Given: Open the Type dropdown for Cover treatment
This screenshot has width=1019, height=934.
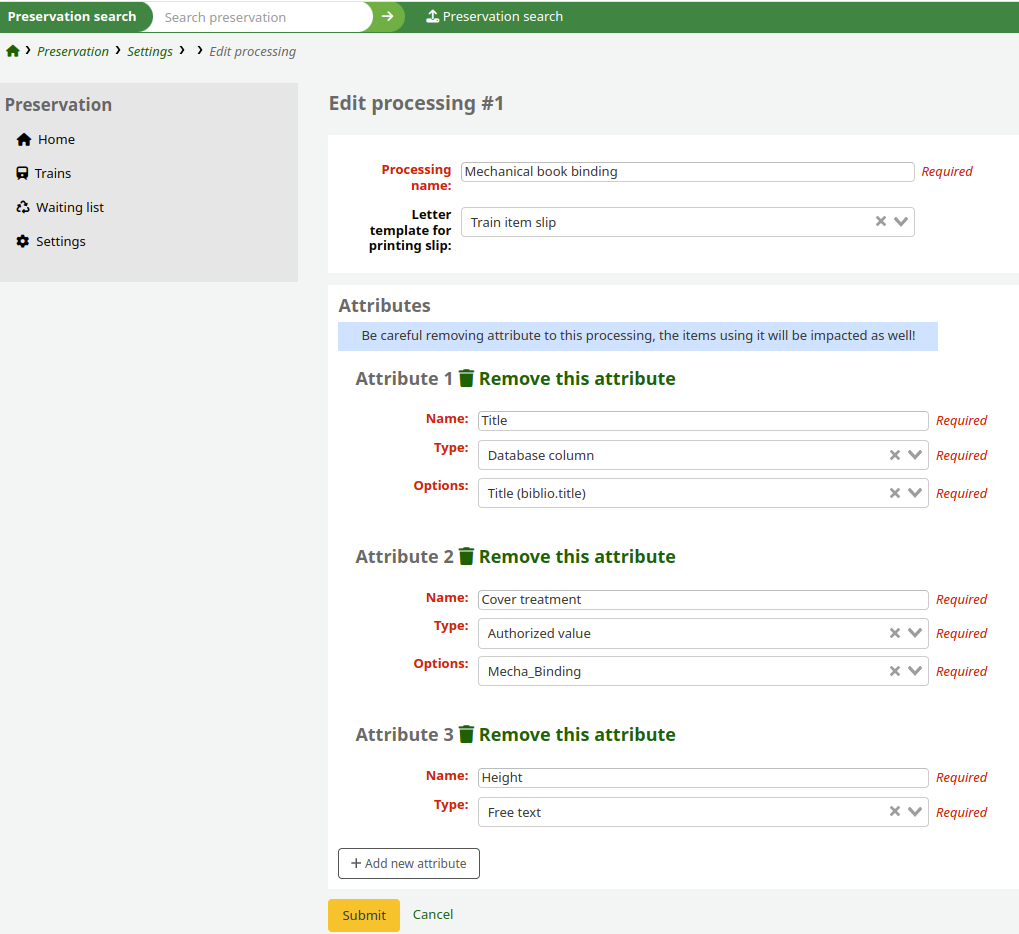Looking at the screenshot, I should pyautogui.click(x=913, y=633).
